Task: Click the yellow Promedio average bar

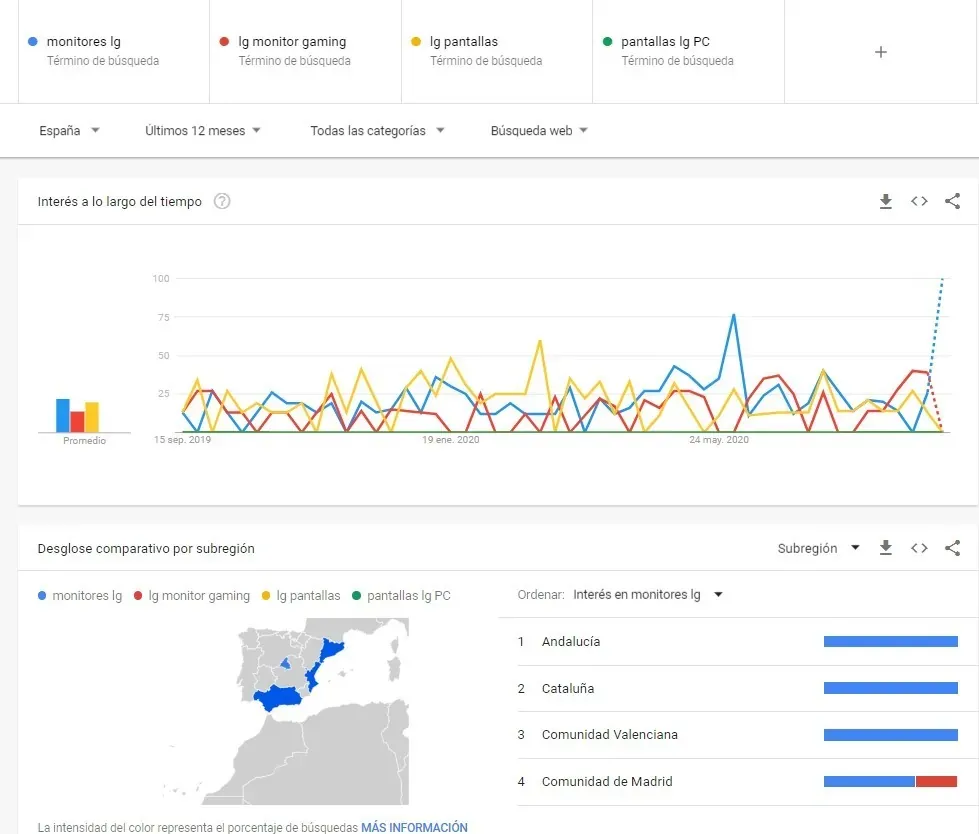Action: 92,417
